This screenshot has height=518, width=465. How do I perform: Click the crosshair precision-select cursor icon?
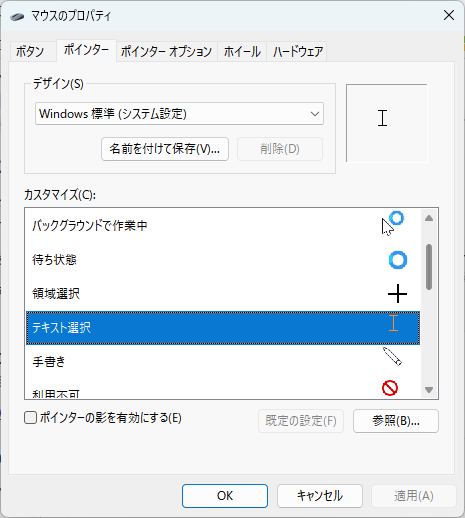tap(397, 294)
